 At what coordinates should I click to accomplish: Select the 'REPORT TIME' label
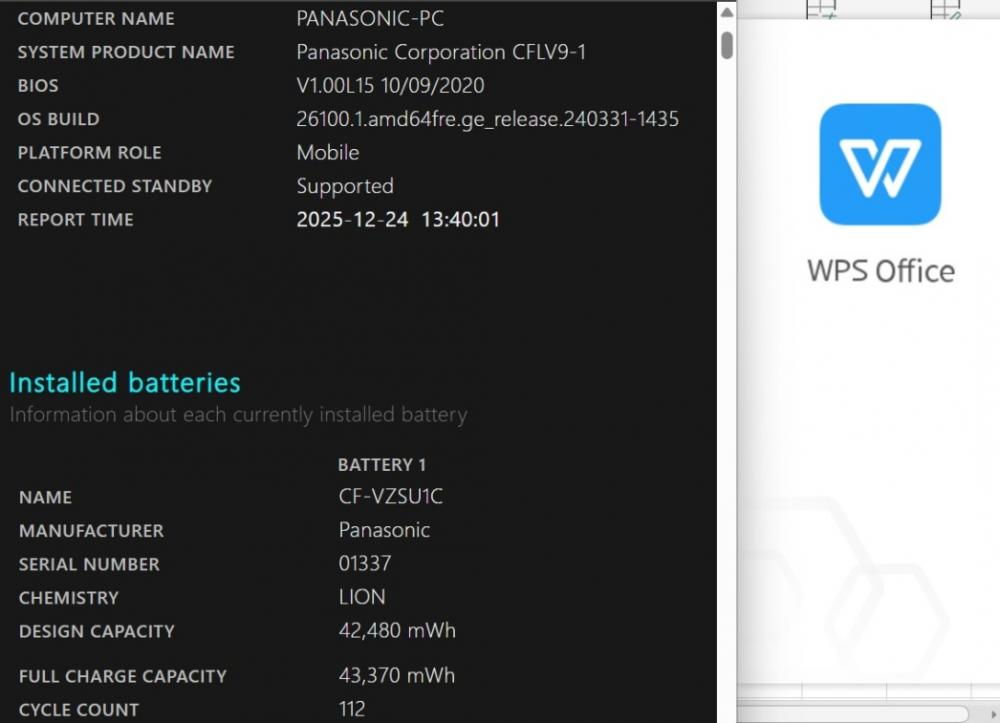tap(75, 220)
